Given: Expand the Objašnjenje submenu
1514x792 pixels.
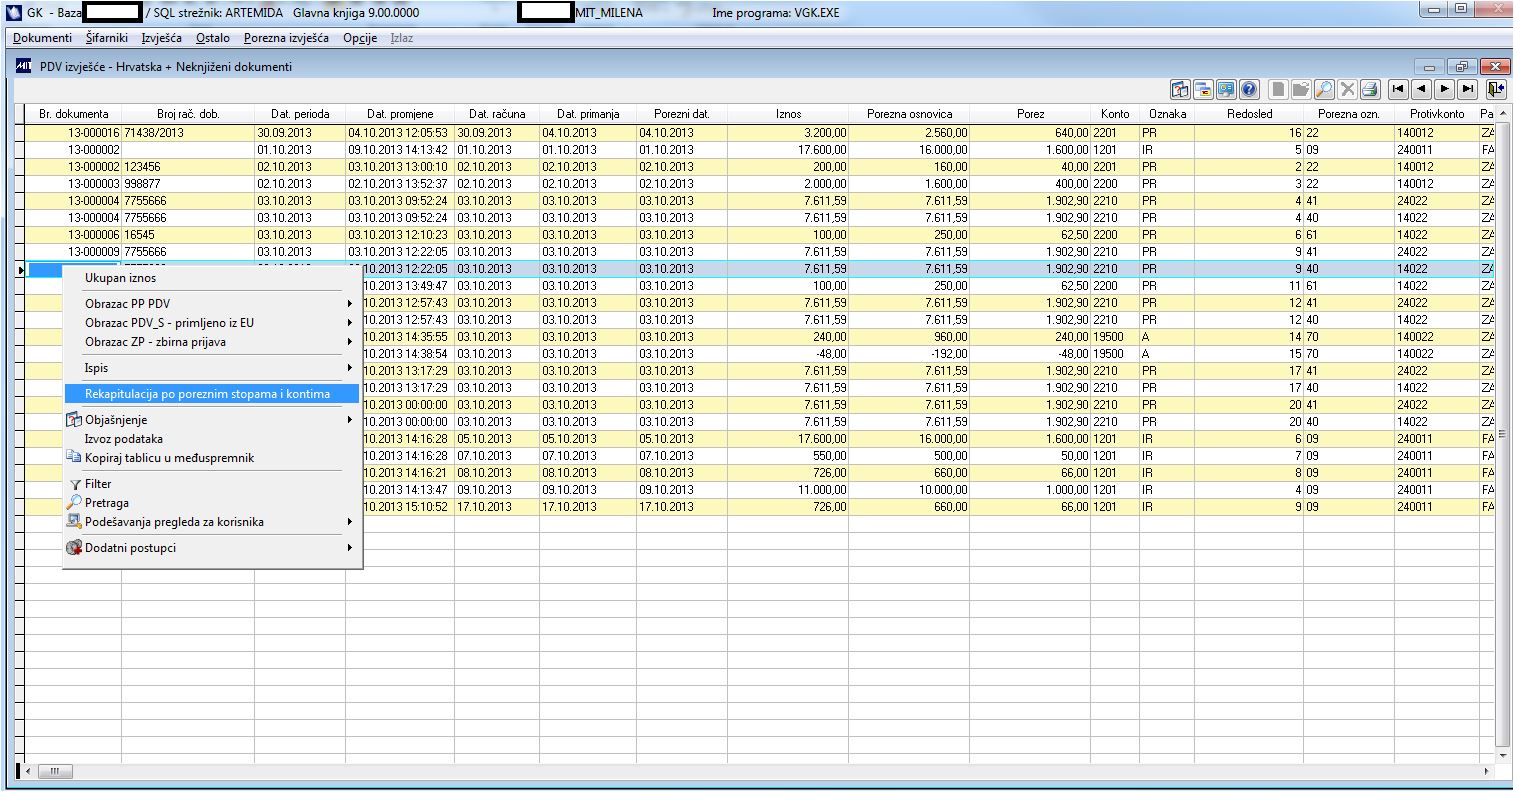Looking at the screenshot, I should 212,420.
